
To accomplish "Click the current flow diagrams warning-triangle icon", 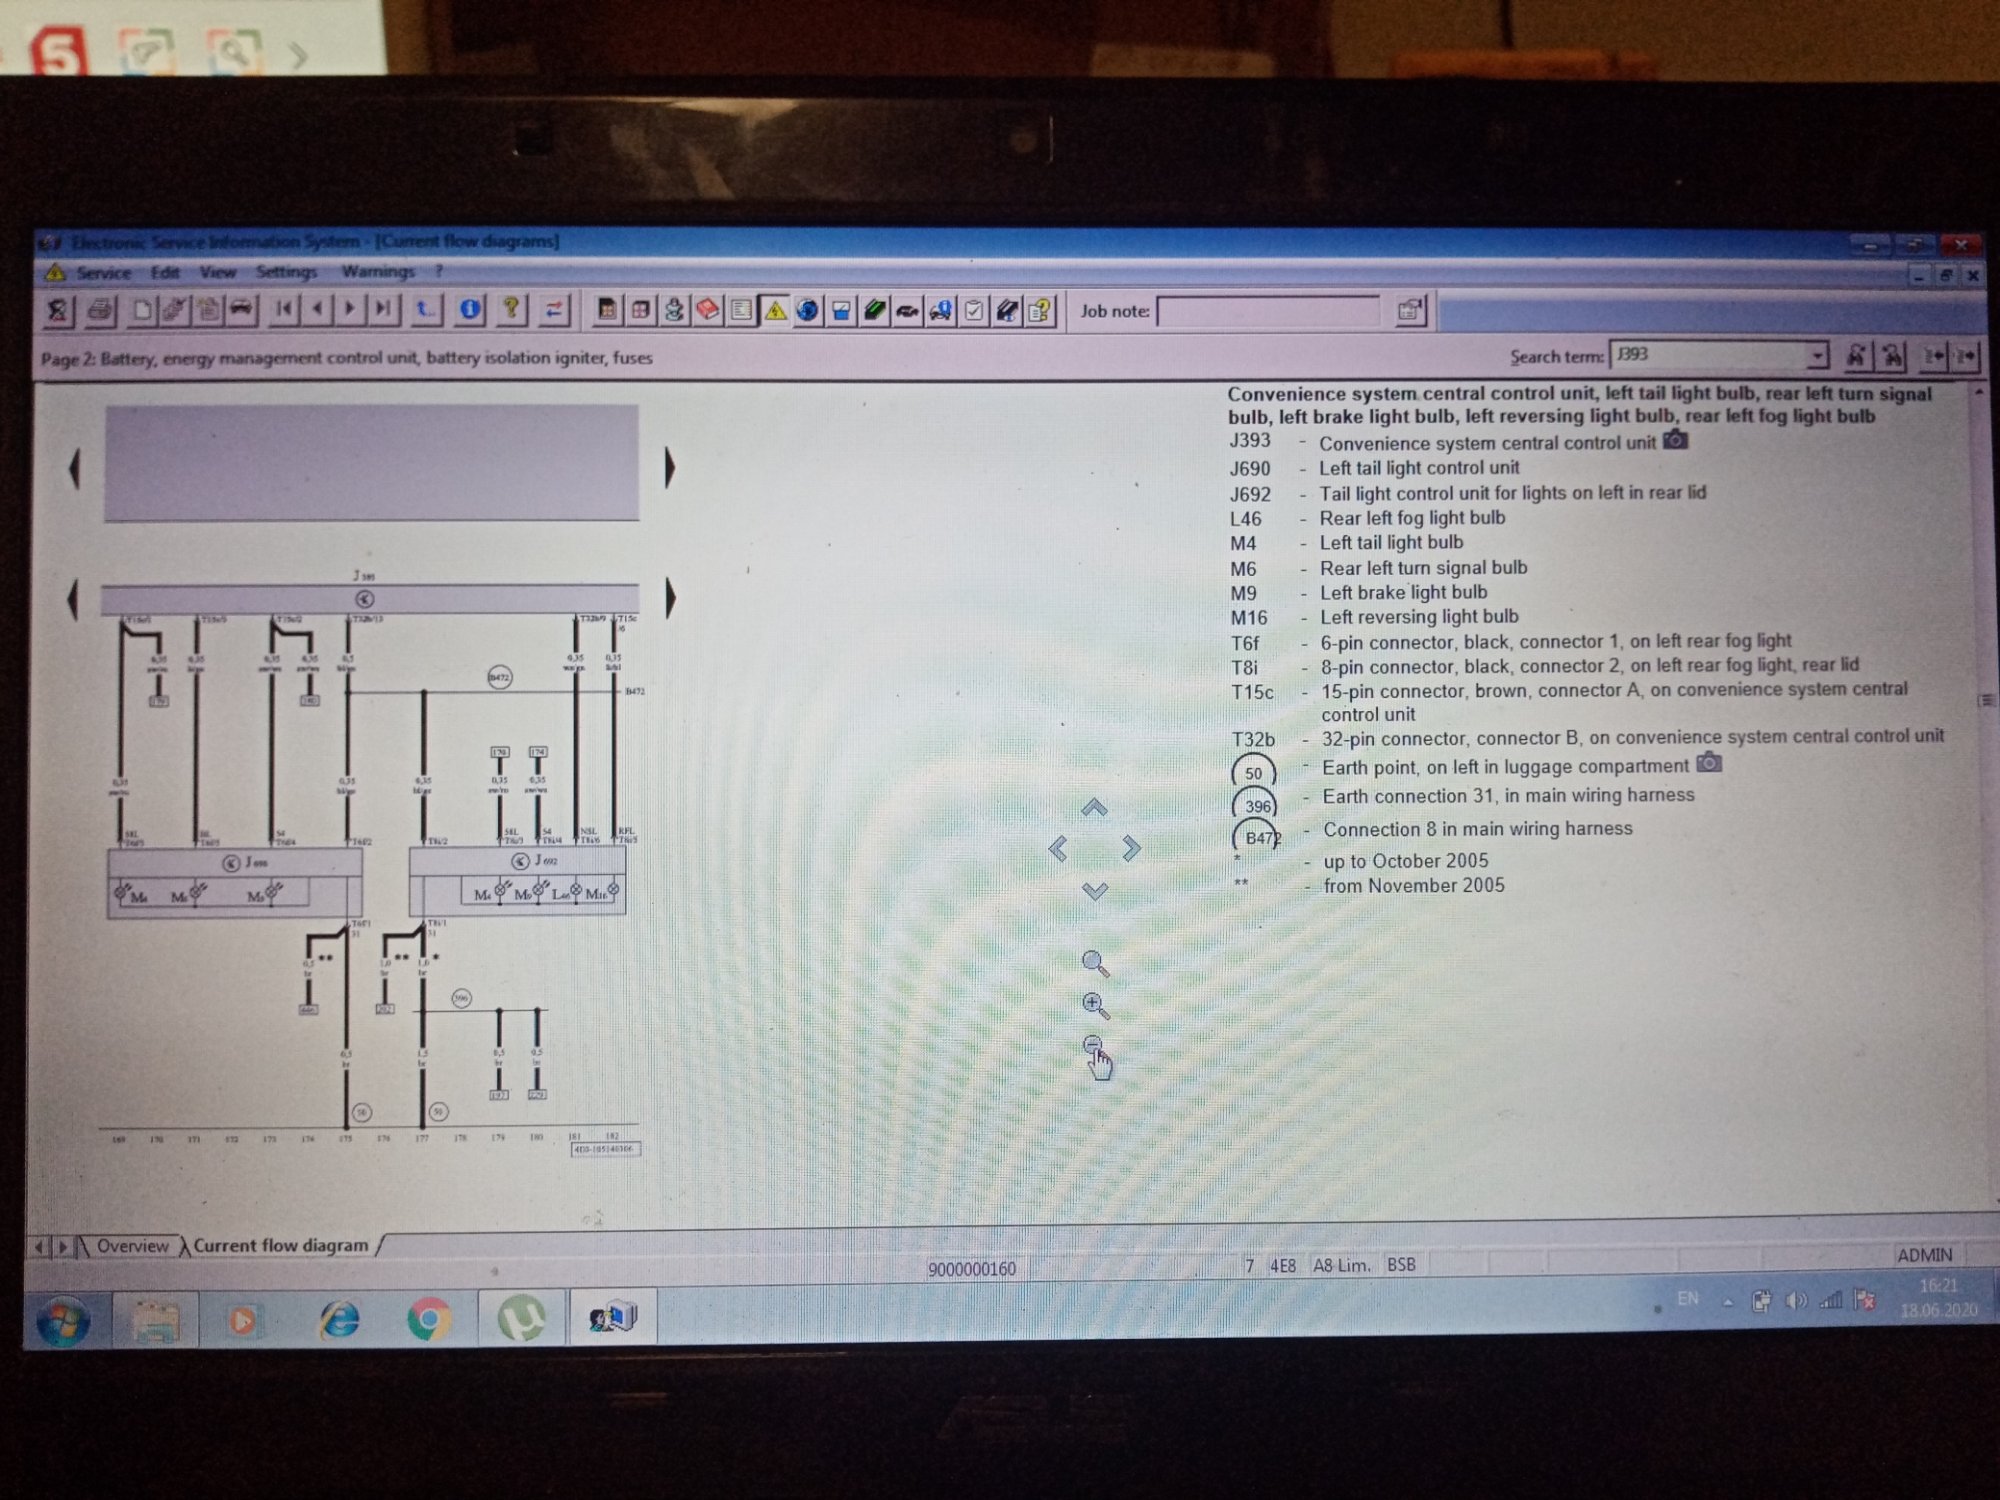I will pos(775,311).
